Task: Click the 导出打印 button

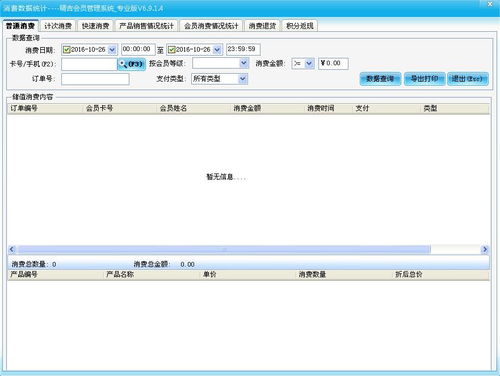Action: pyautogui.click(x=424, y=79)
